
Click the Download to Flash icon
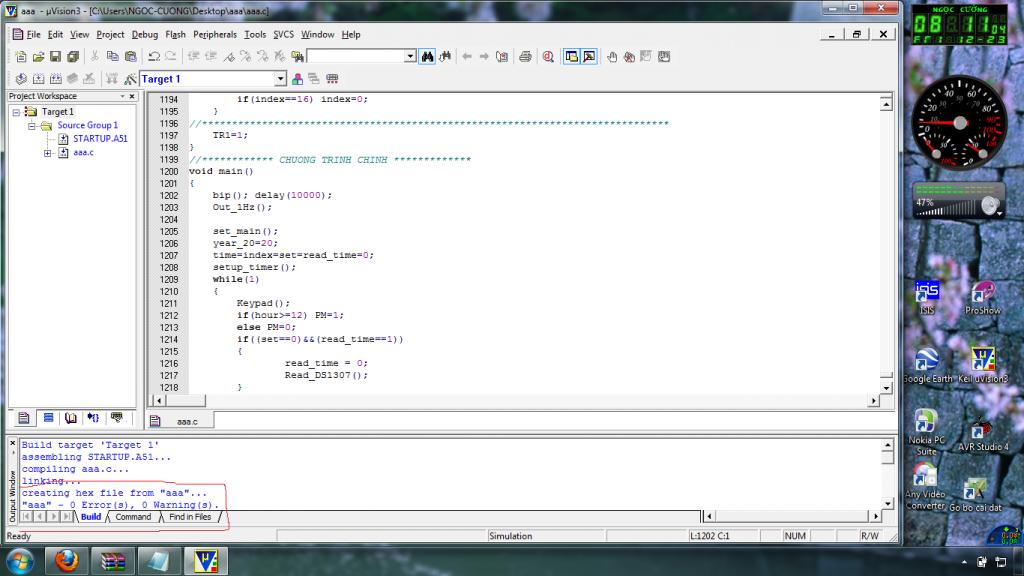click(112, 79)
